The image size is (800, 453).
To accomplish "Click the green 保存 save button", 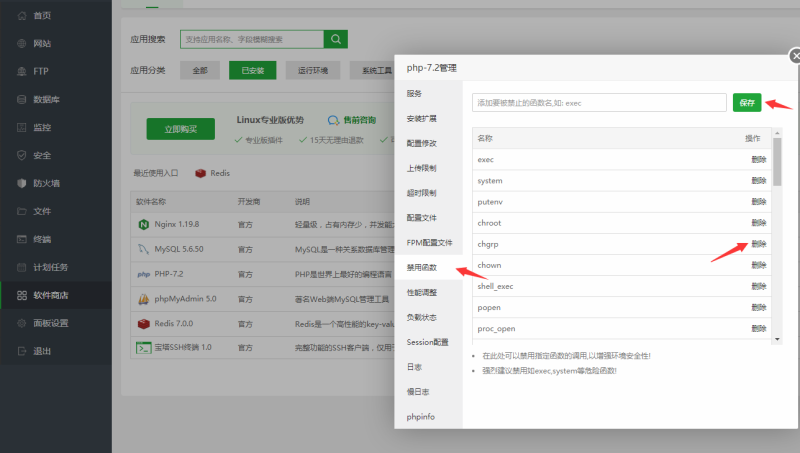I will pyautogui.click(x=747, y=103).
